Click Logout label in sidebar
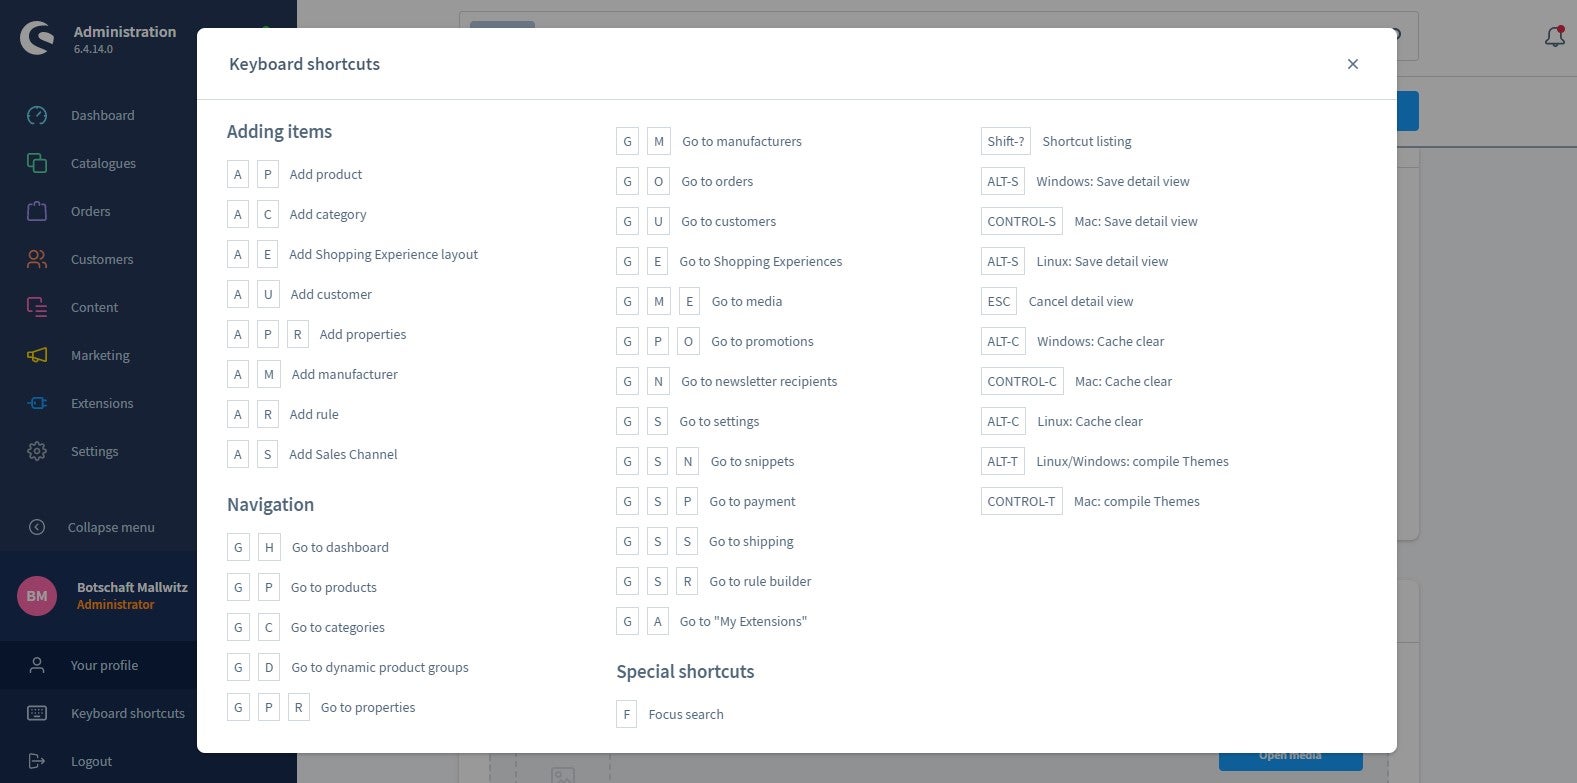Image resolution: width=1577 pixels, height=783 pixels. [x=91, y=761]
